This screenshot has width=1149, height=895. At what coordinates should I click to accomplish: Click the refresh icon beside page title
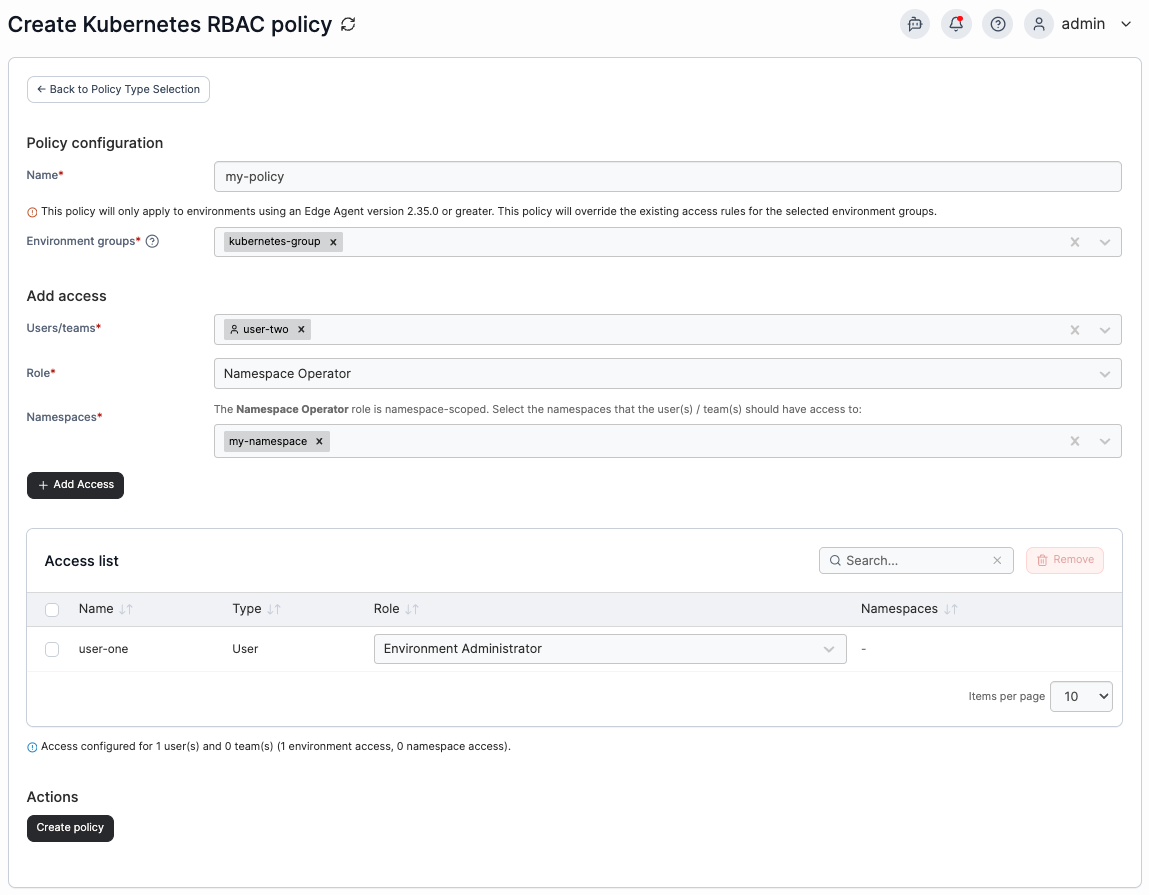[x=348, y=25]
